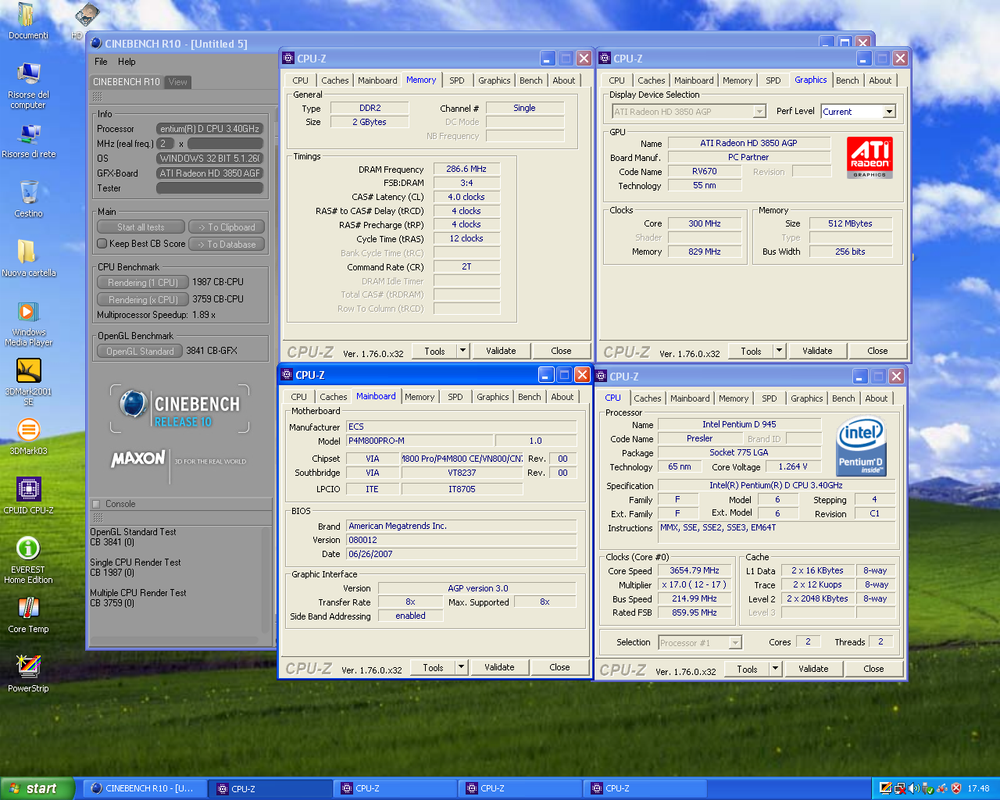Click Cinebench title bar sphere icon

[96, 43]
